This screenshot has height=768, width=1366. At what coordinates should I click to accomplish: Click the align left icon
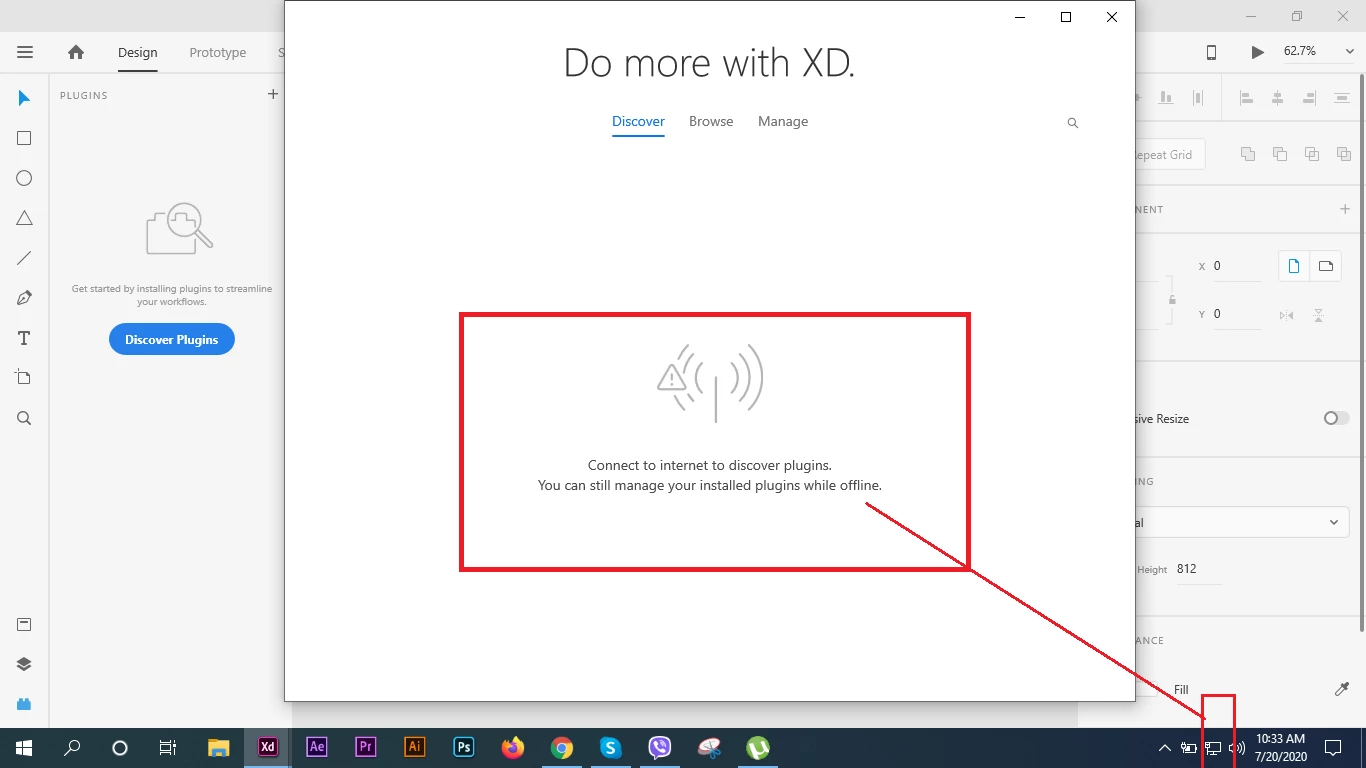click(x=1246, y=98)
